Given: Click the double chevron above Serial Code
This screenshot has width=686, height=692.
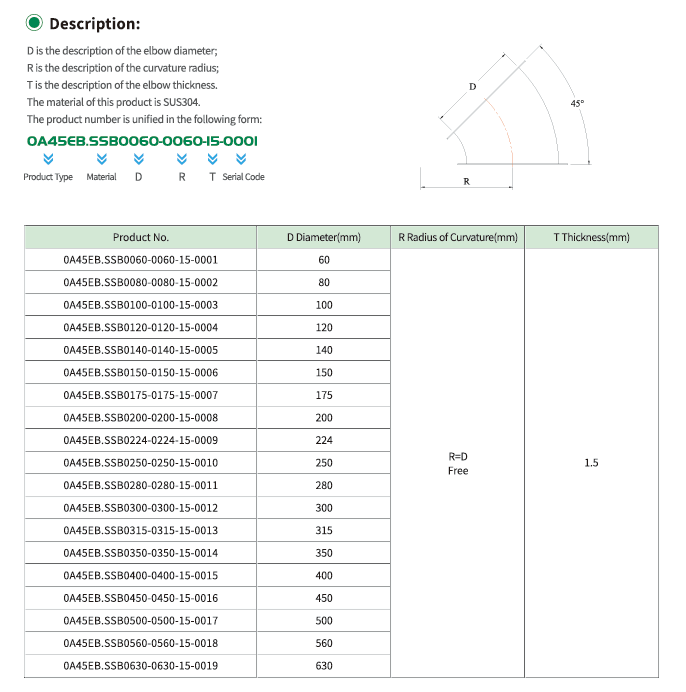Looking at the screenshot, I should 241,159.
